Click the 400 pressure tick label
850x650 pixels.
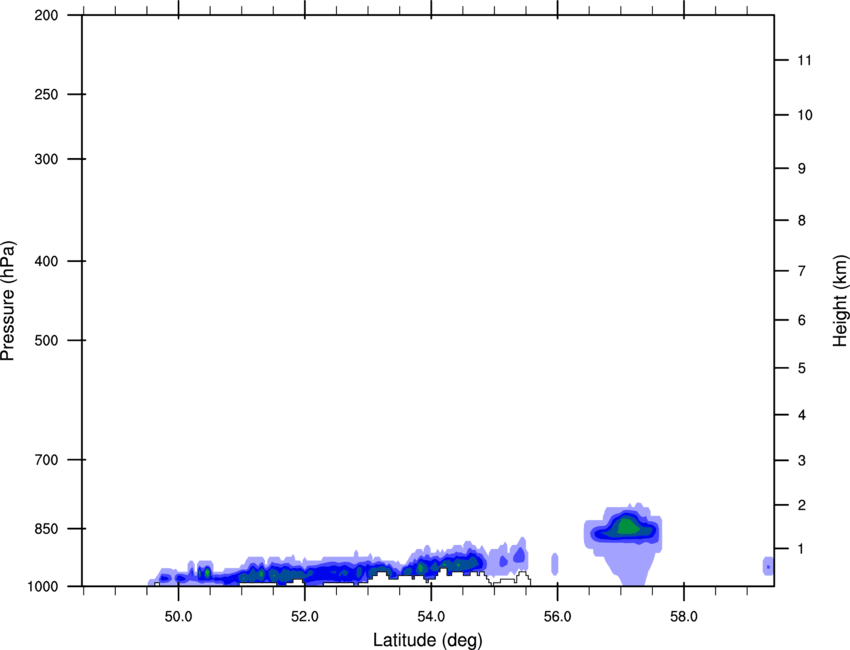(x=46, y=261)
